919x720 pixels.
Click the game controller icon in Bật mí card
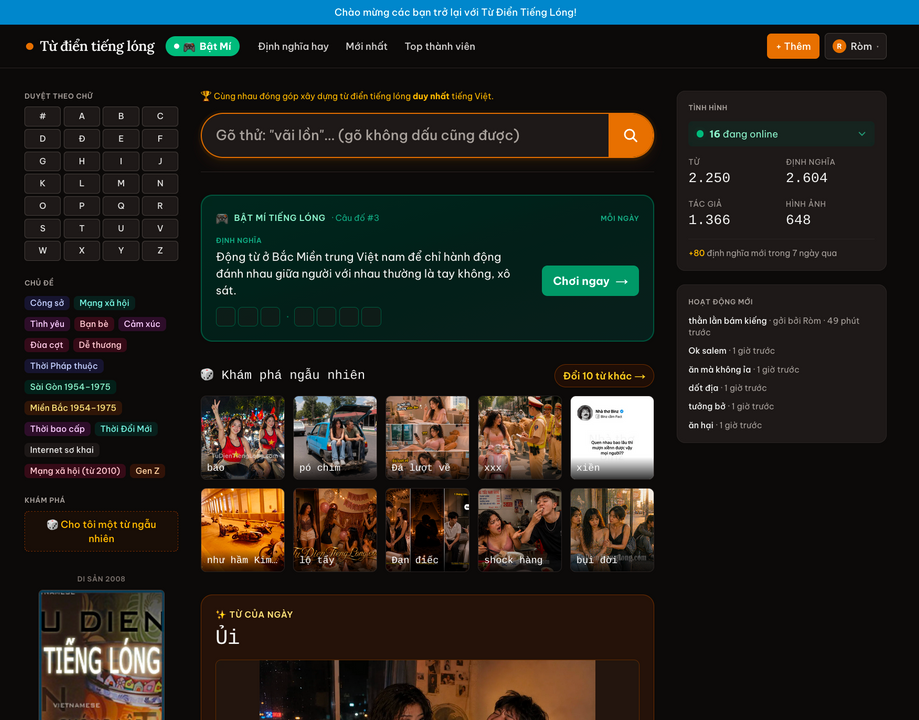click(x=222, y=218)
